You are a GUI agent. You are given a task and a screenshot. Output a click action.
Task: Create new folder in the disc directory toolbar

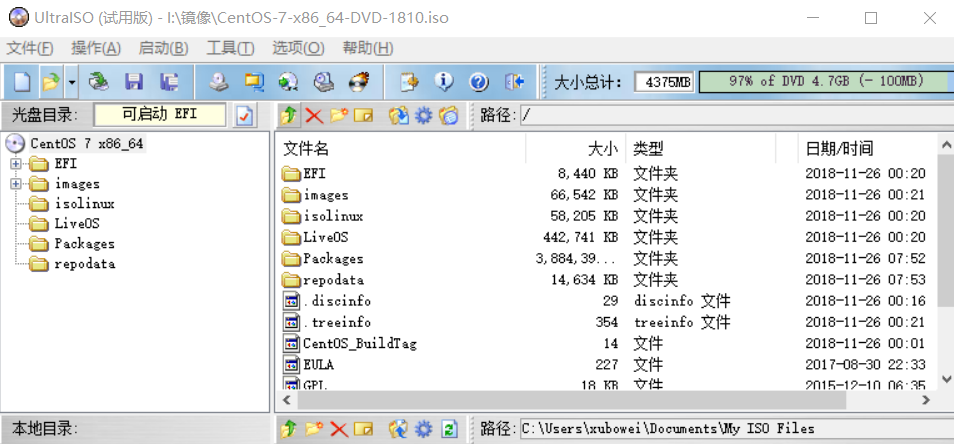(339, 116)
